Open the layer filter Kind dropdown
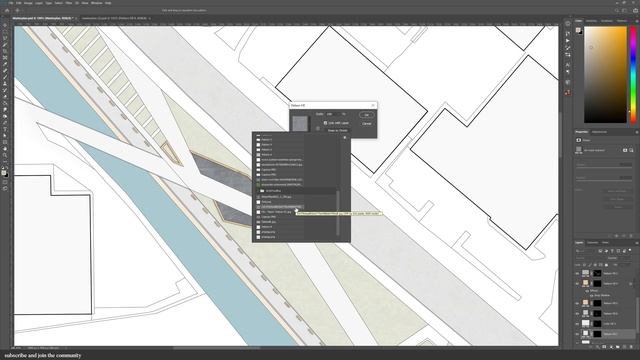This screenshot has height=360, width=640. click(585, 251)
